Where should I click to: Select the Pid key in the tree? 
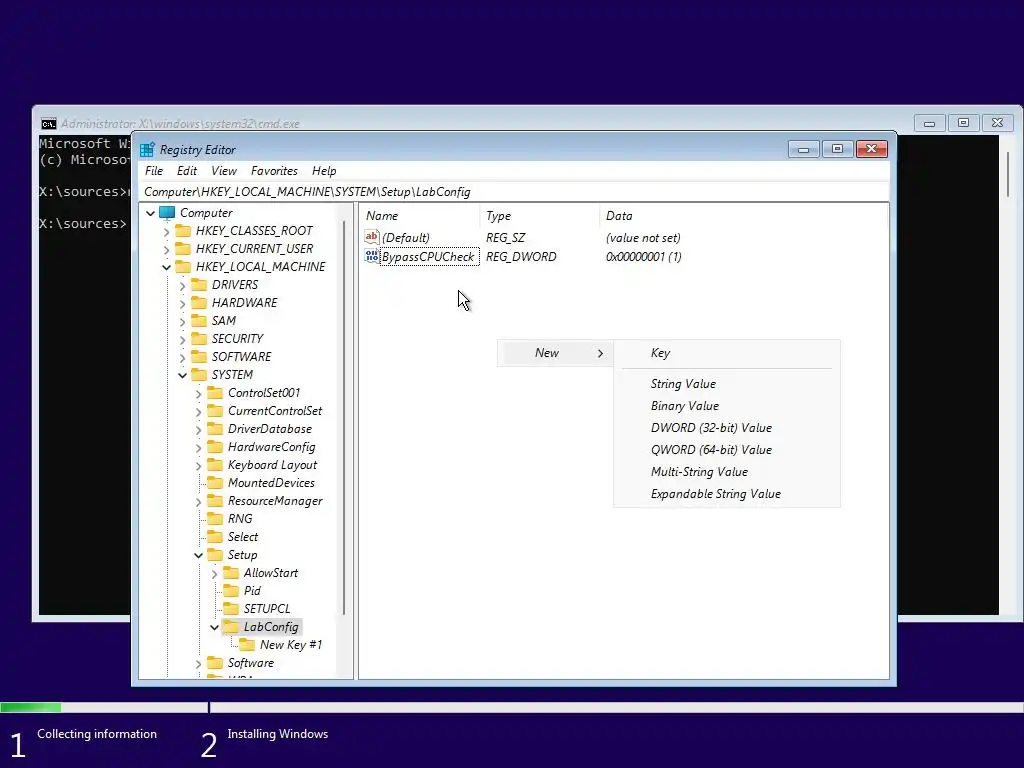[x=252, y=591]
